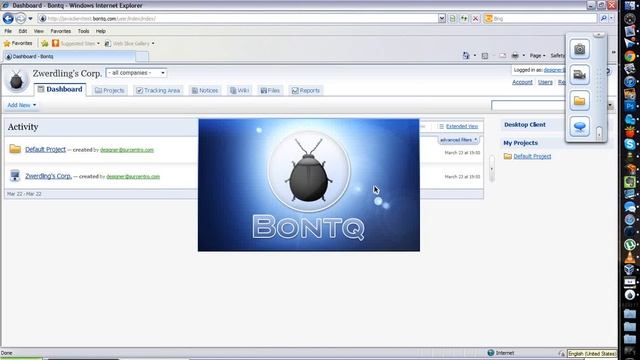Screen dimensions: 640x360
Task: Click the Feeds icon in command bar
Action: (x=484, y=56)
